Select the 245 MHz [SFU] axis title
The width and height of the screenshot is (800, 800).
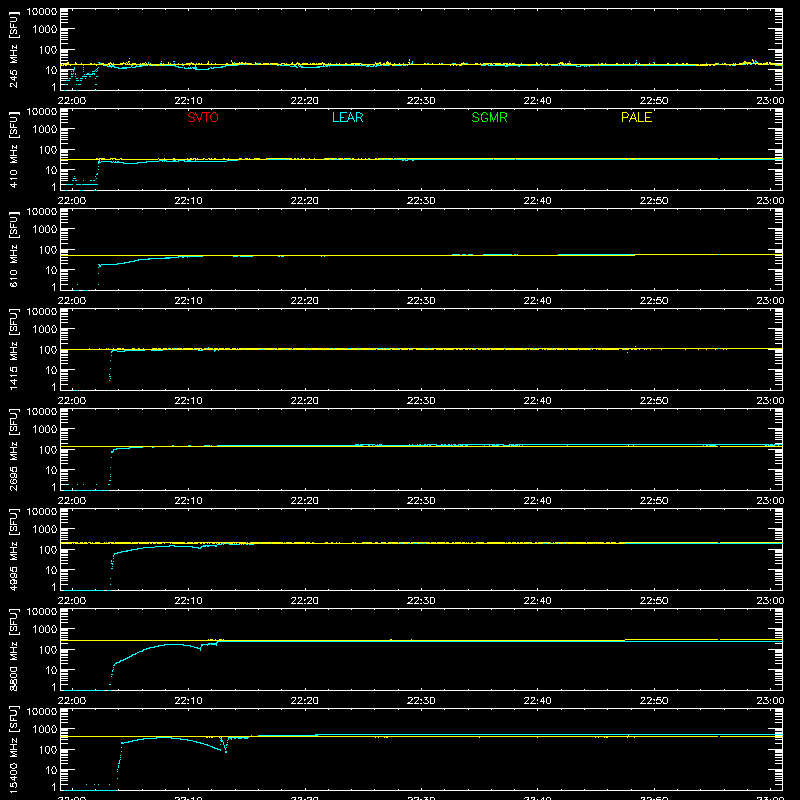(x=13, y=49)
